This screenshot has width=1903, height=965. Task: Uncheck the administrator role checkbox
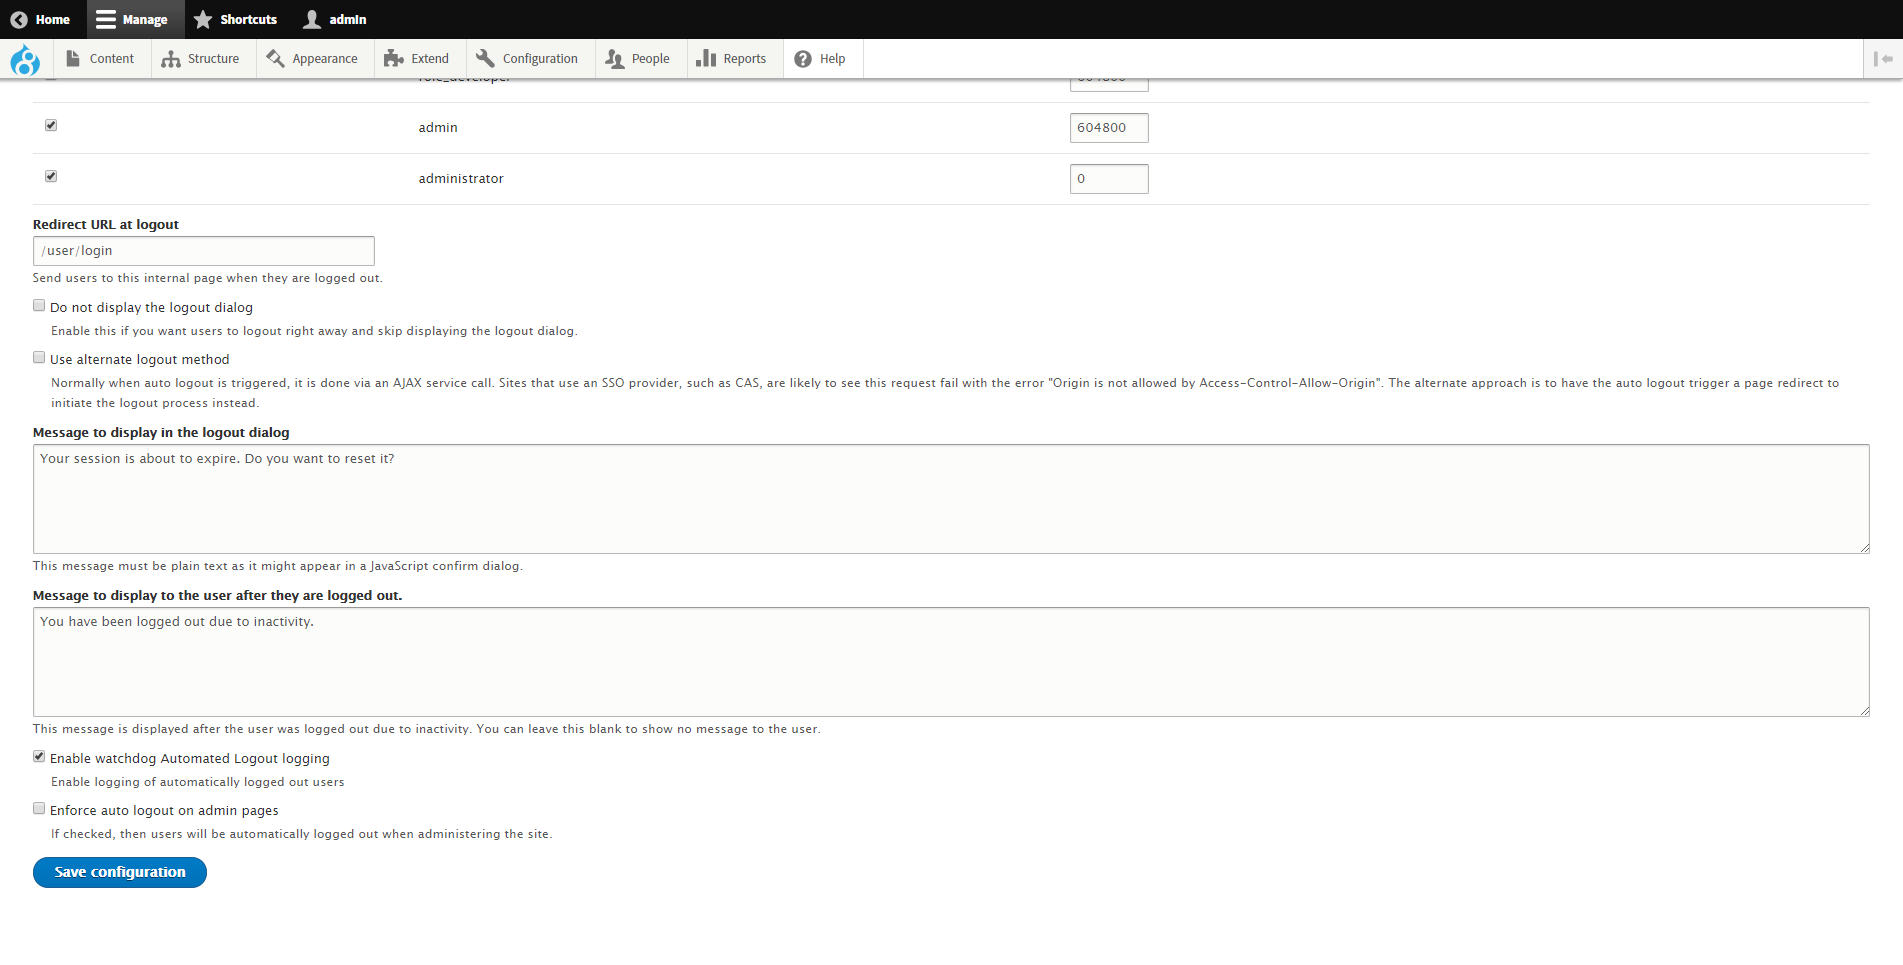click(51, 177)
